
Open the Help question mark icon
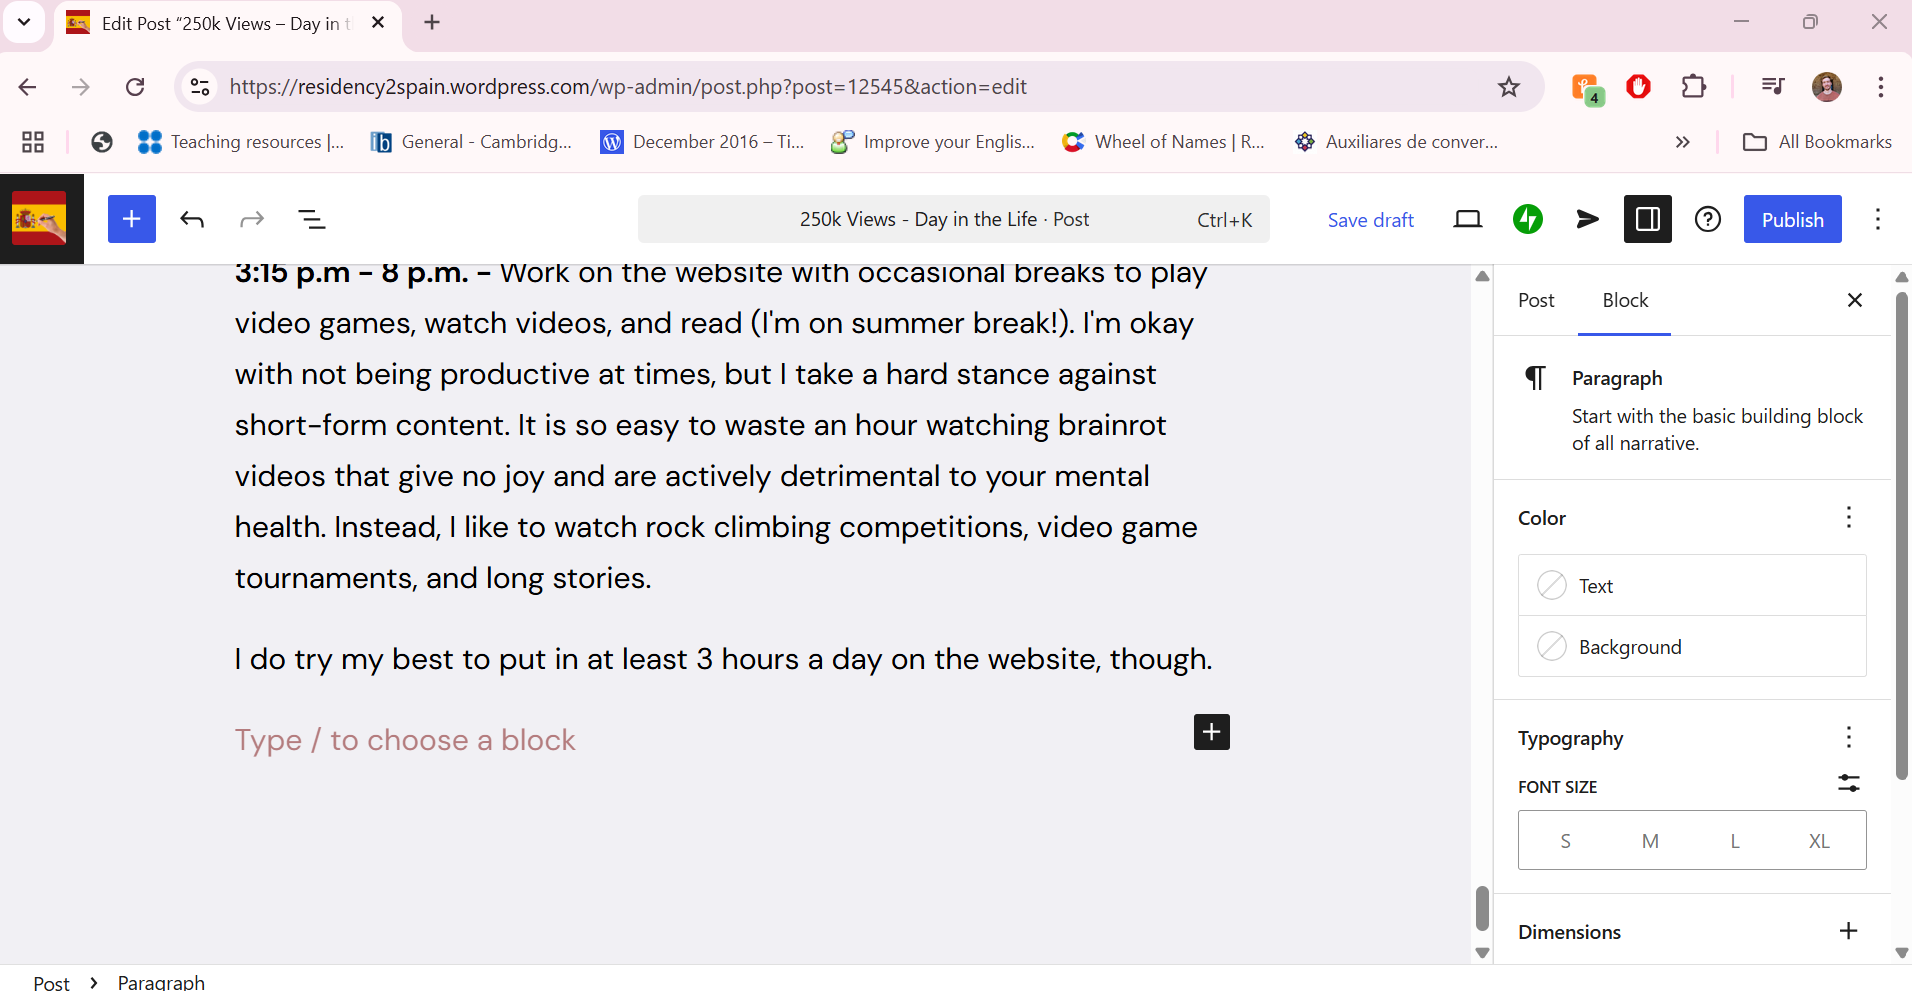click(1707, 219)
